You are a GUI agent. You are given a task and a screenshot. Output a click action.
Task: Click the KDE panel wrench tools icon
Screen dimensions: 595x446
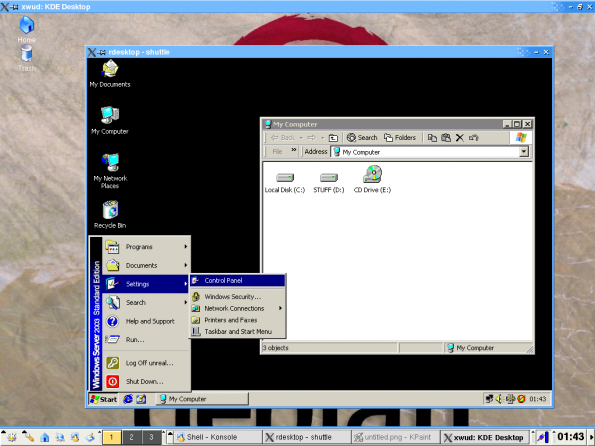point(28,437)
